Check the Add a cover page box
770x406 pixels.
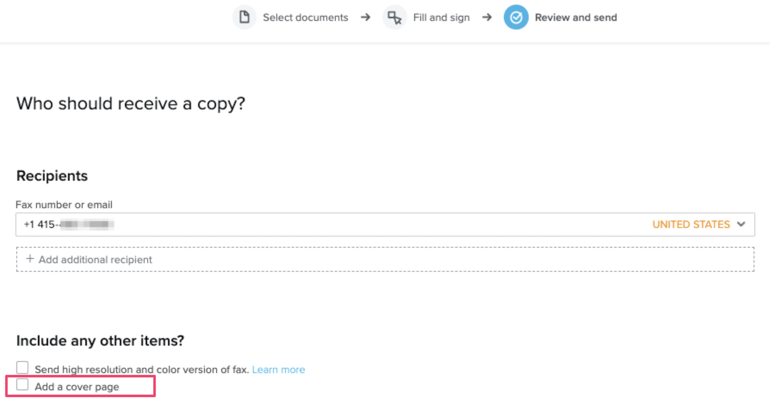(22, 384)
